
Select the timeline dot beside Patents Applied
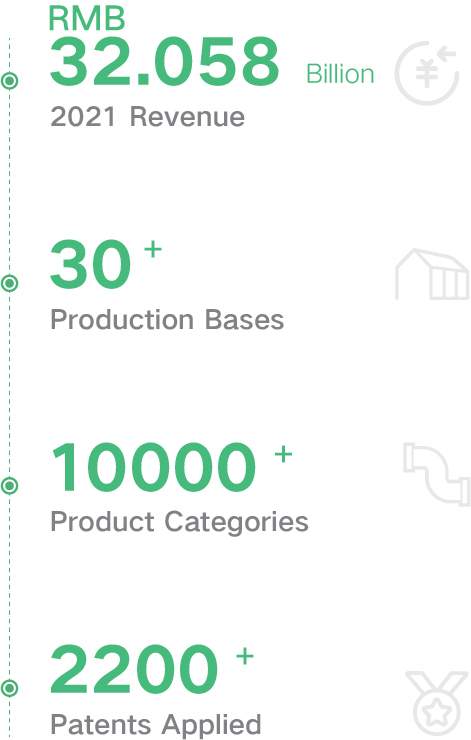tap(9, 688)
